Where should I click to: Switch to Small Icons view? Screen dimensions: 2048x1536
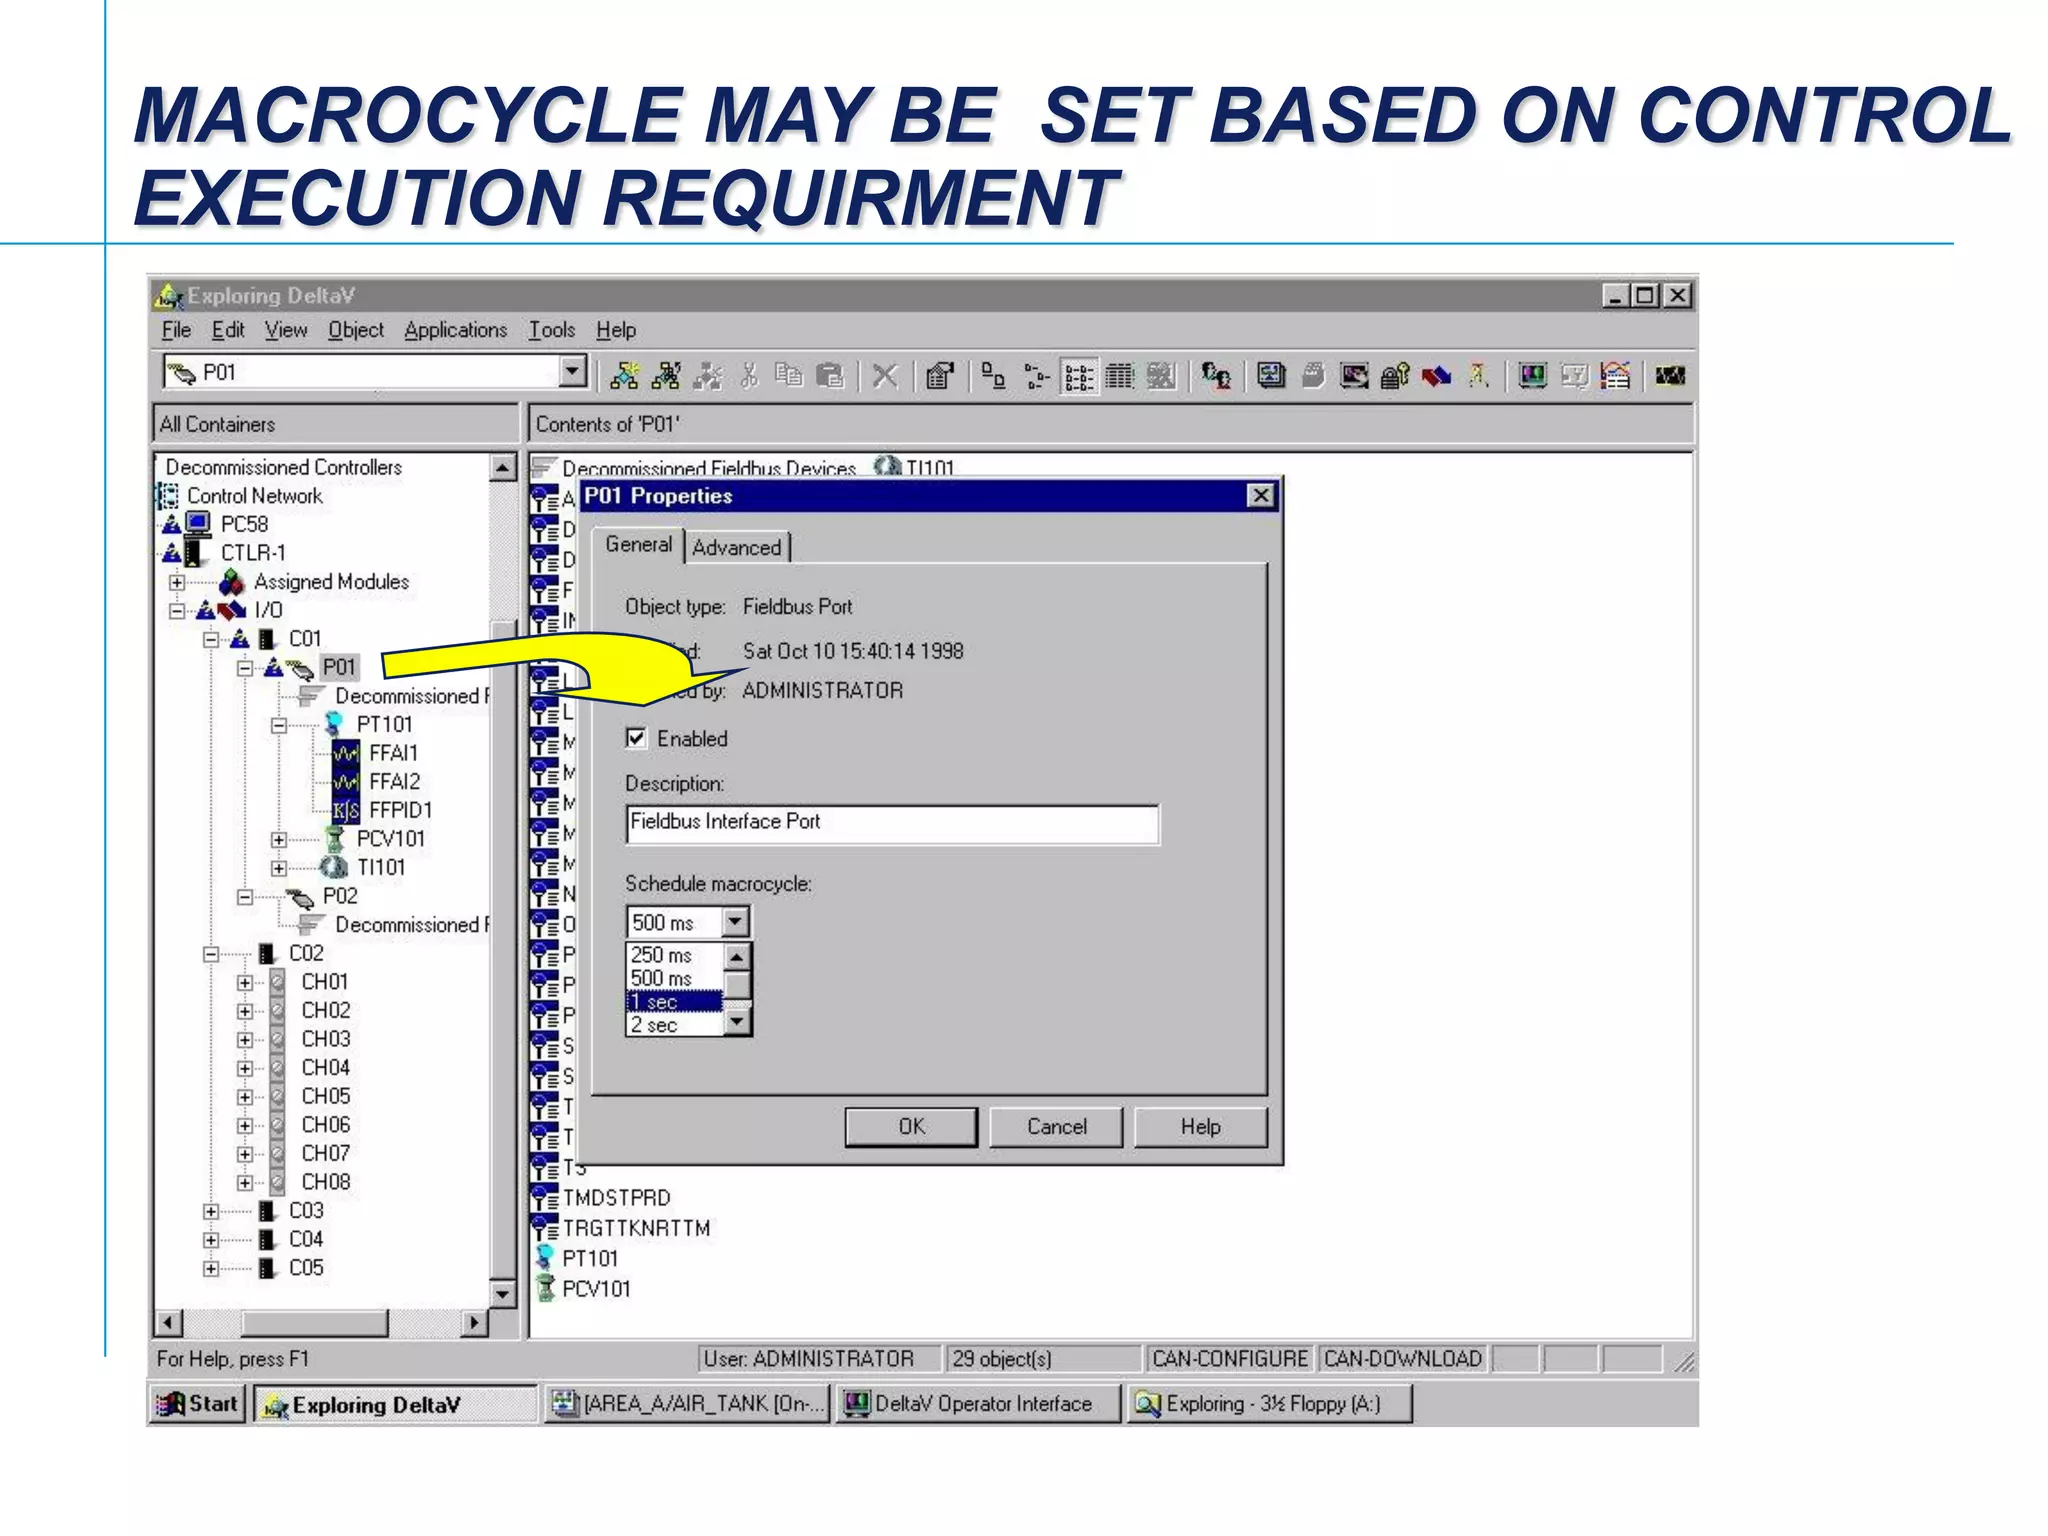tap(1036, 376)
